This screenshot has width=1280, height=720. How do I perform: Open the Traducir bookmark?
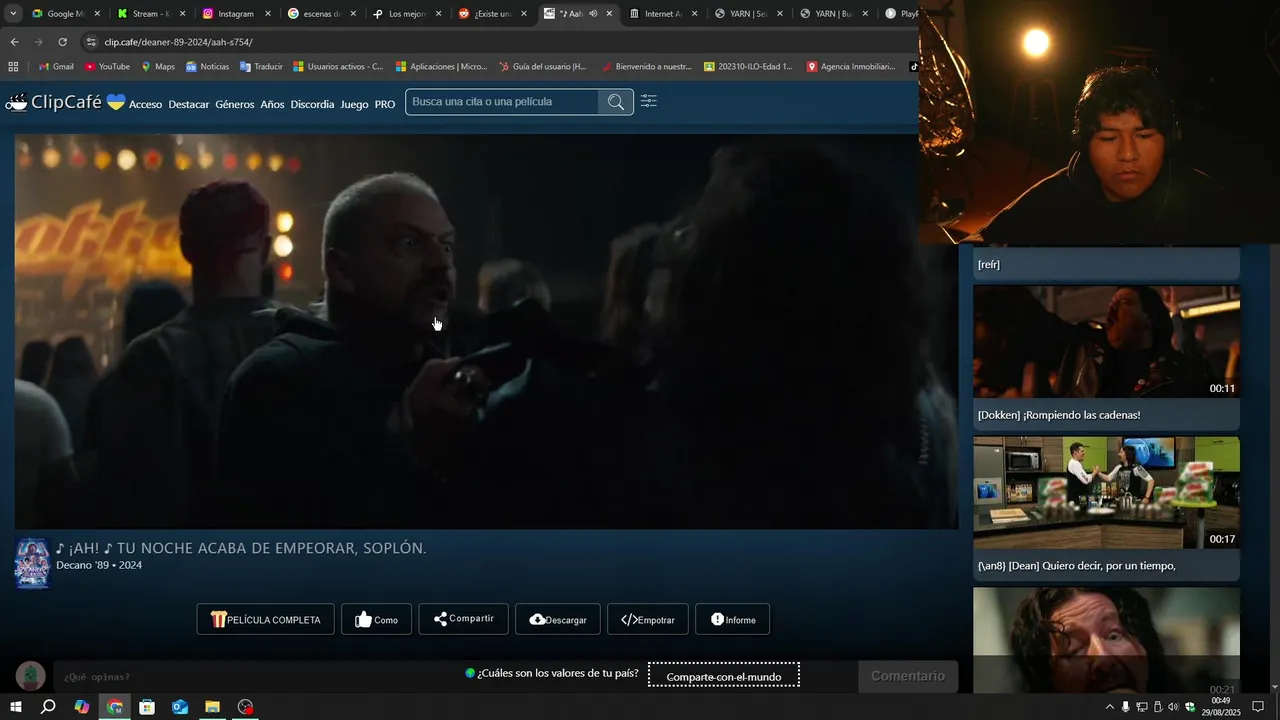click(261, 67)
